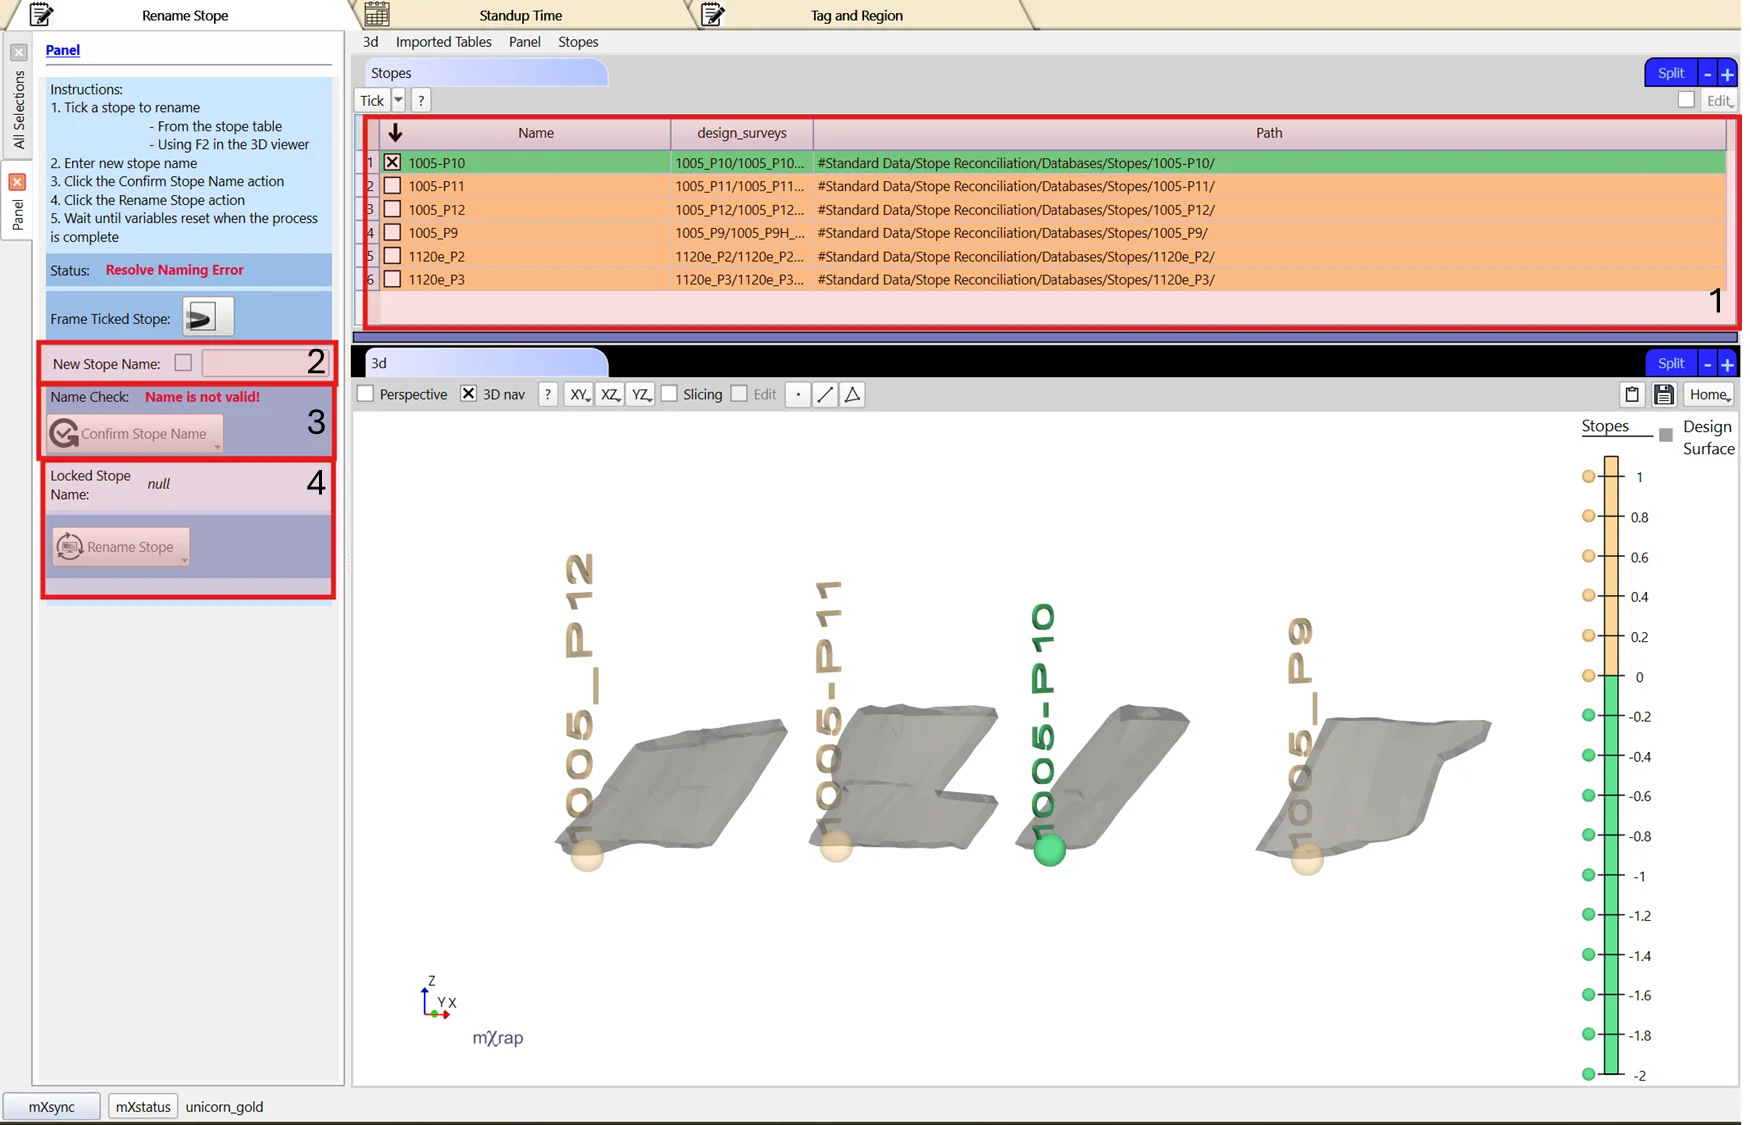
Task: Click the mXsync button
Action: 51,1106
